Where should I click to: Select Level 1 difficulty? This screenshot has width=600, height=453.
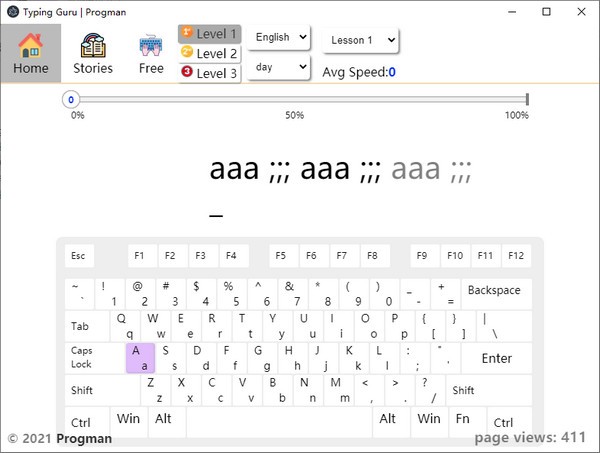[209, 34]
